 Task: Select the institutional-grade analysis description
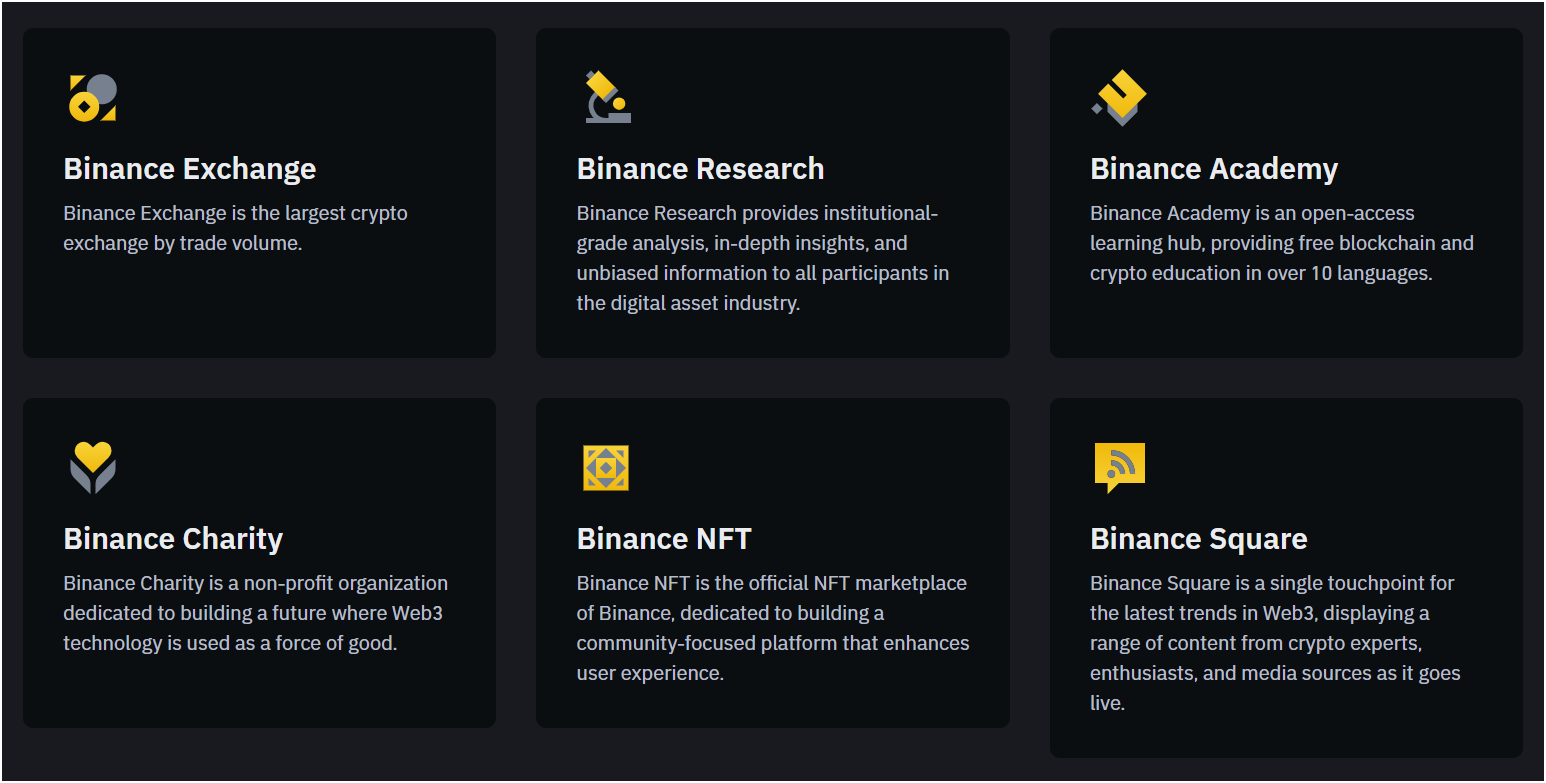coord(762,258)
